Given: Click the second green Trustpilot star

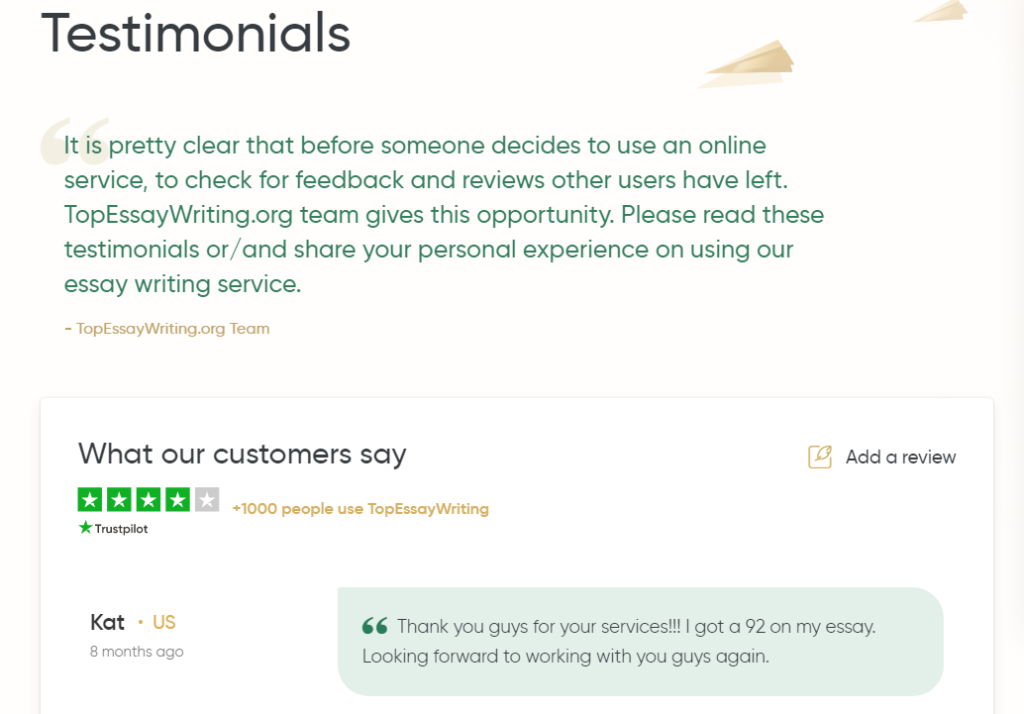Looking at the screenshot, I should coord(119,500).
